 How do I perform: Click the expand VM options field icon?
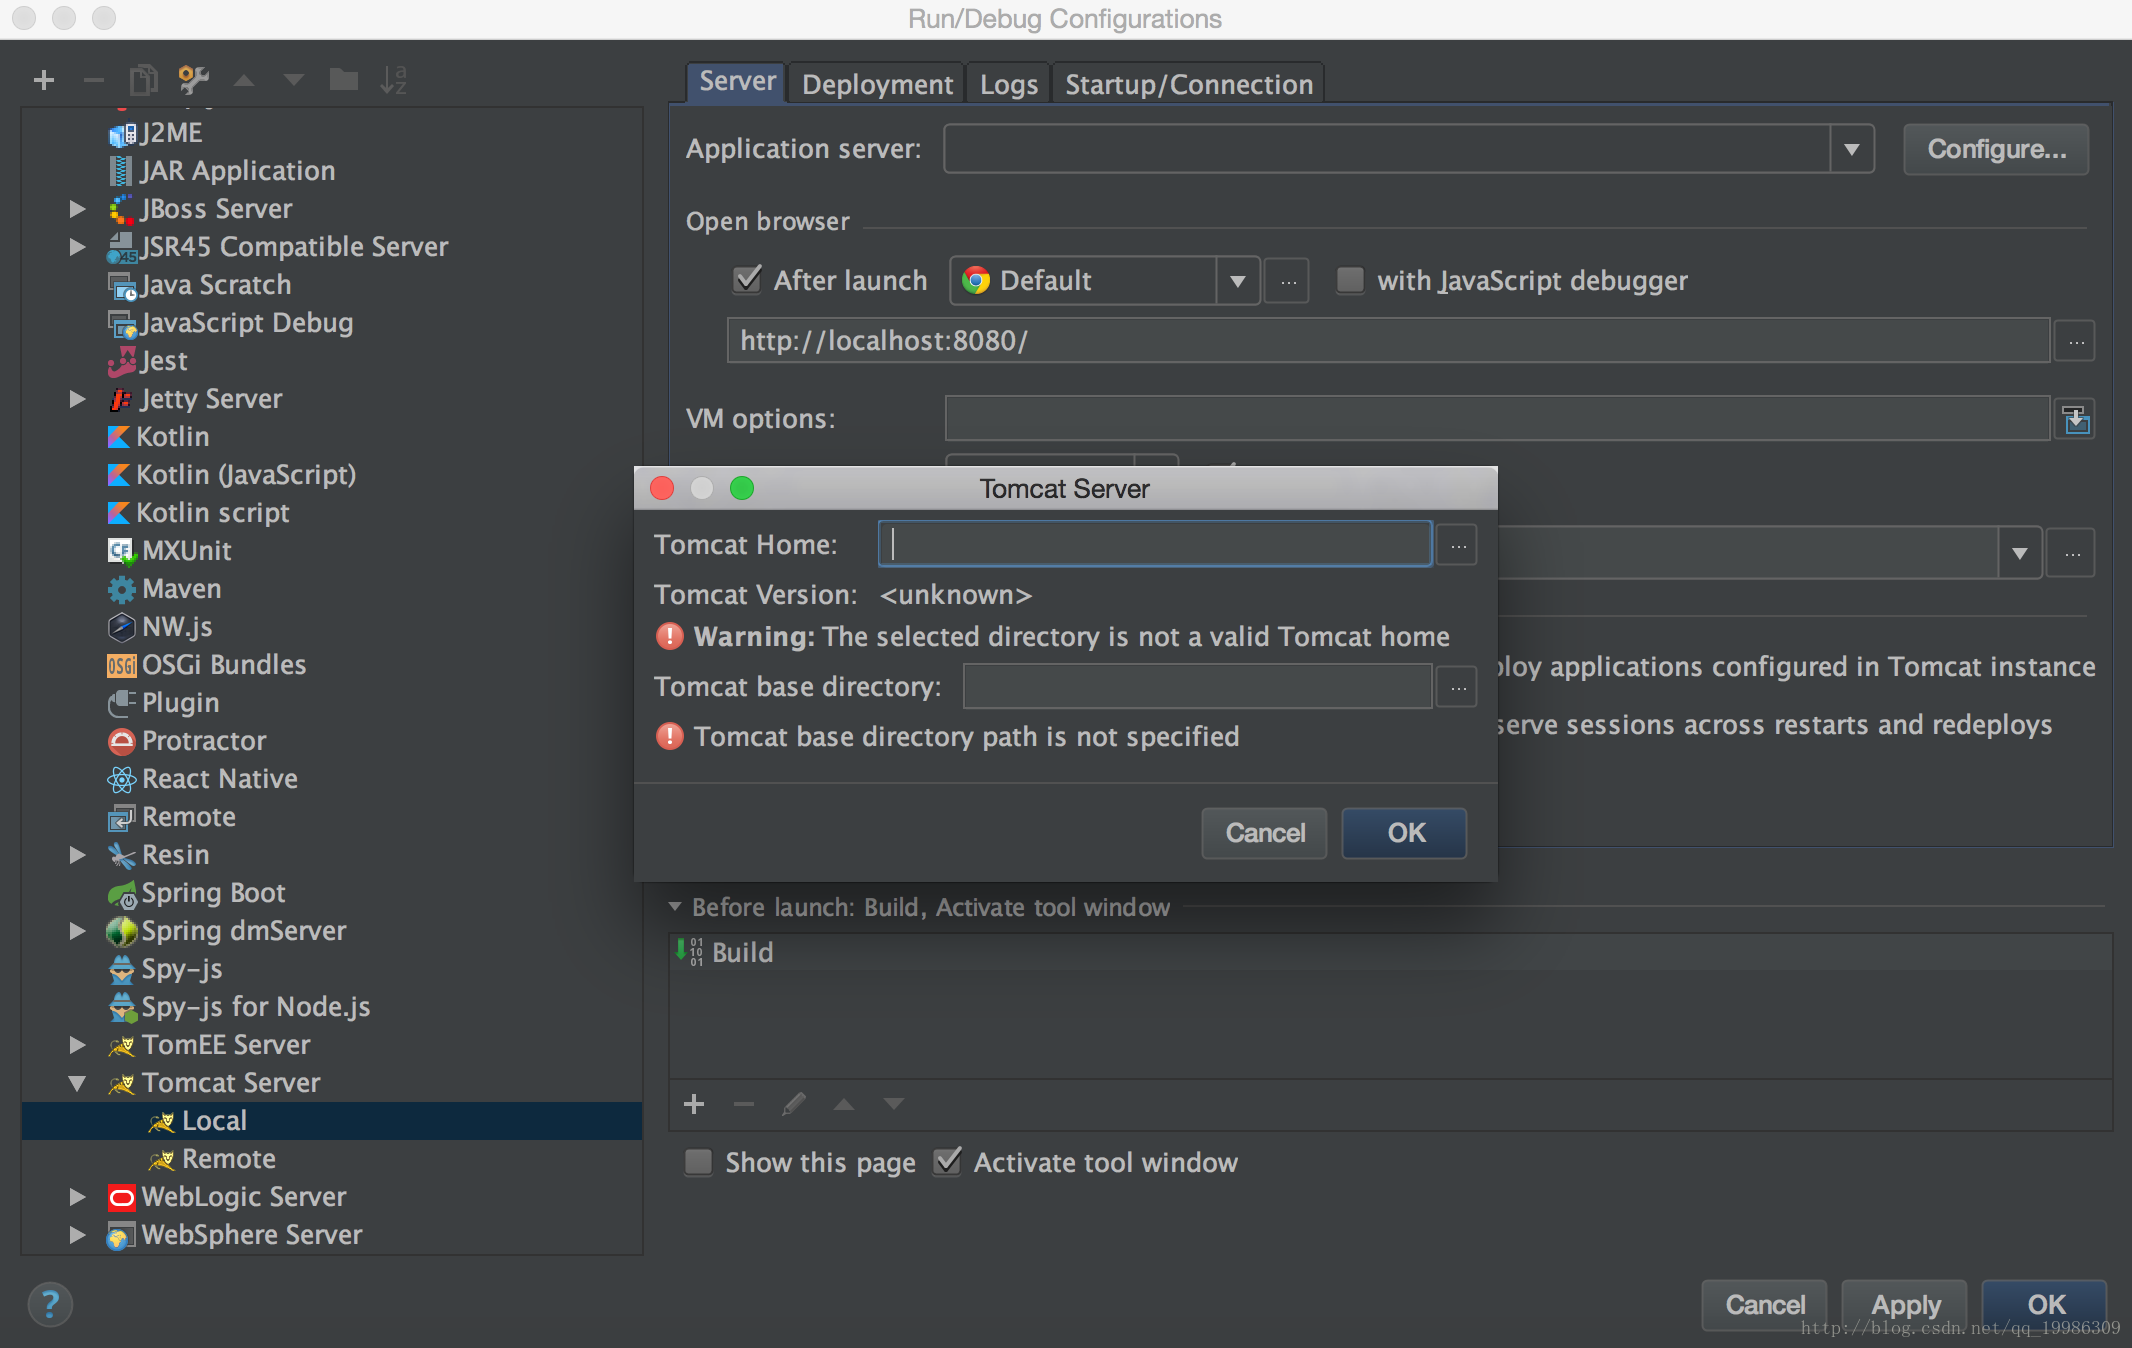[2076, 419]
